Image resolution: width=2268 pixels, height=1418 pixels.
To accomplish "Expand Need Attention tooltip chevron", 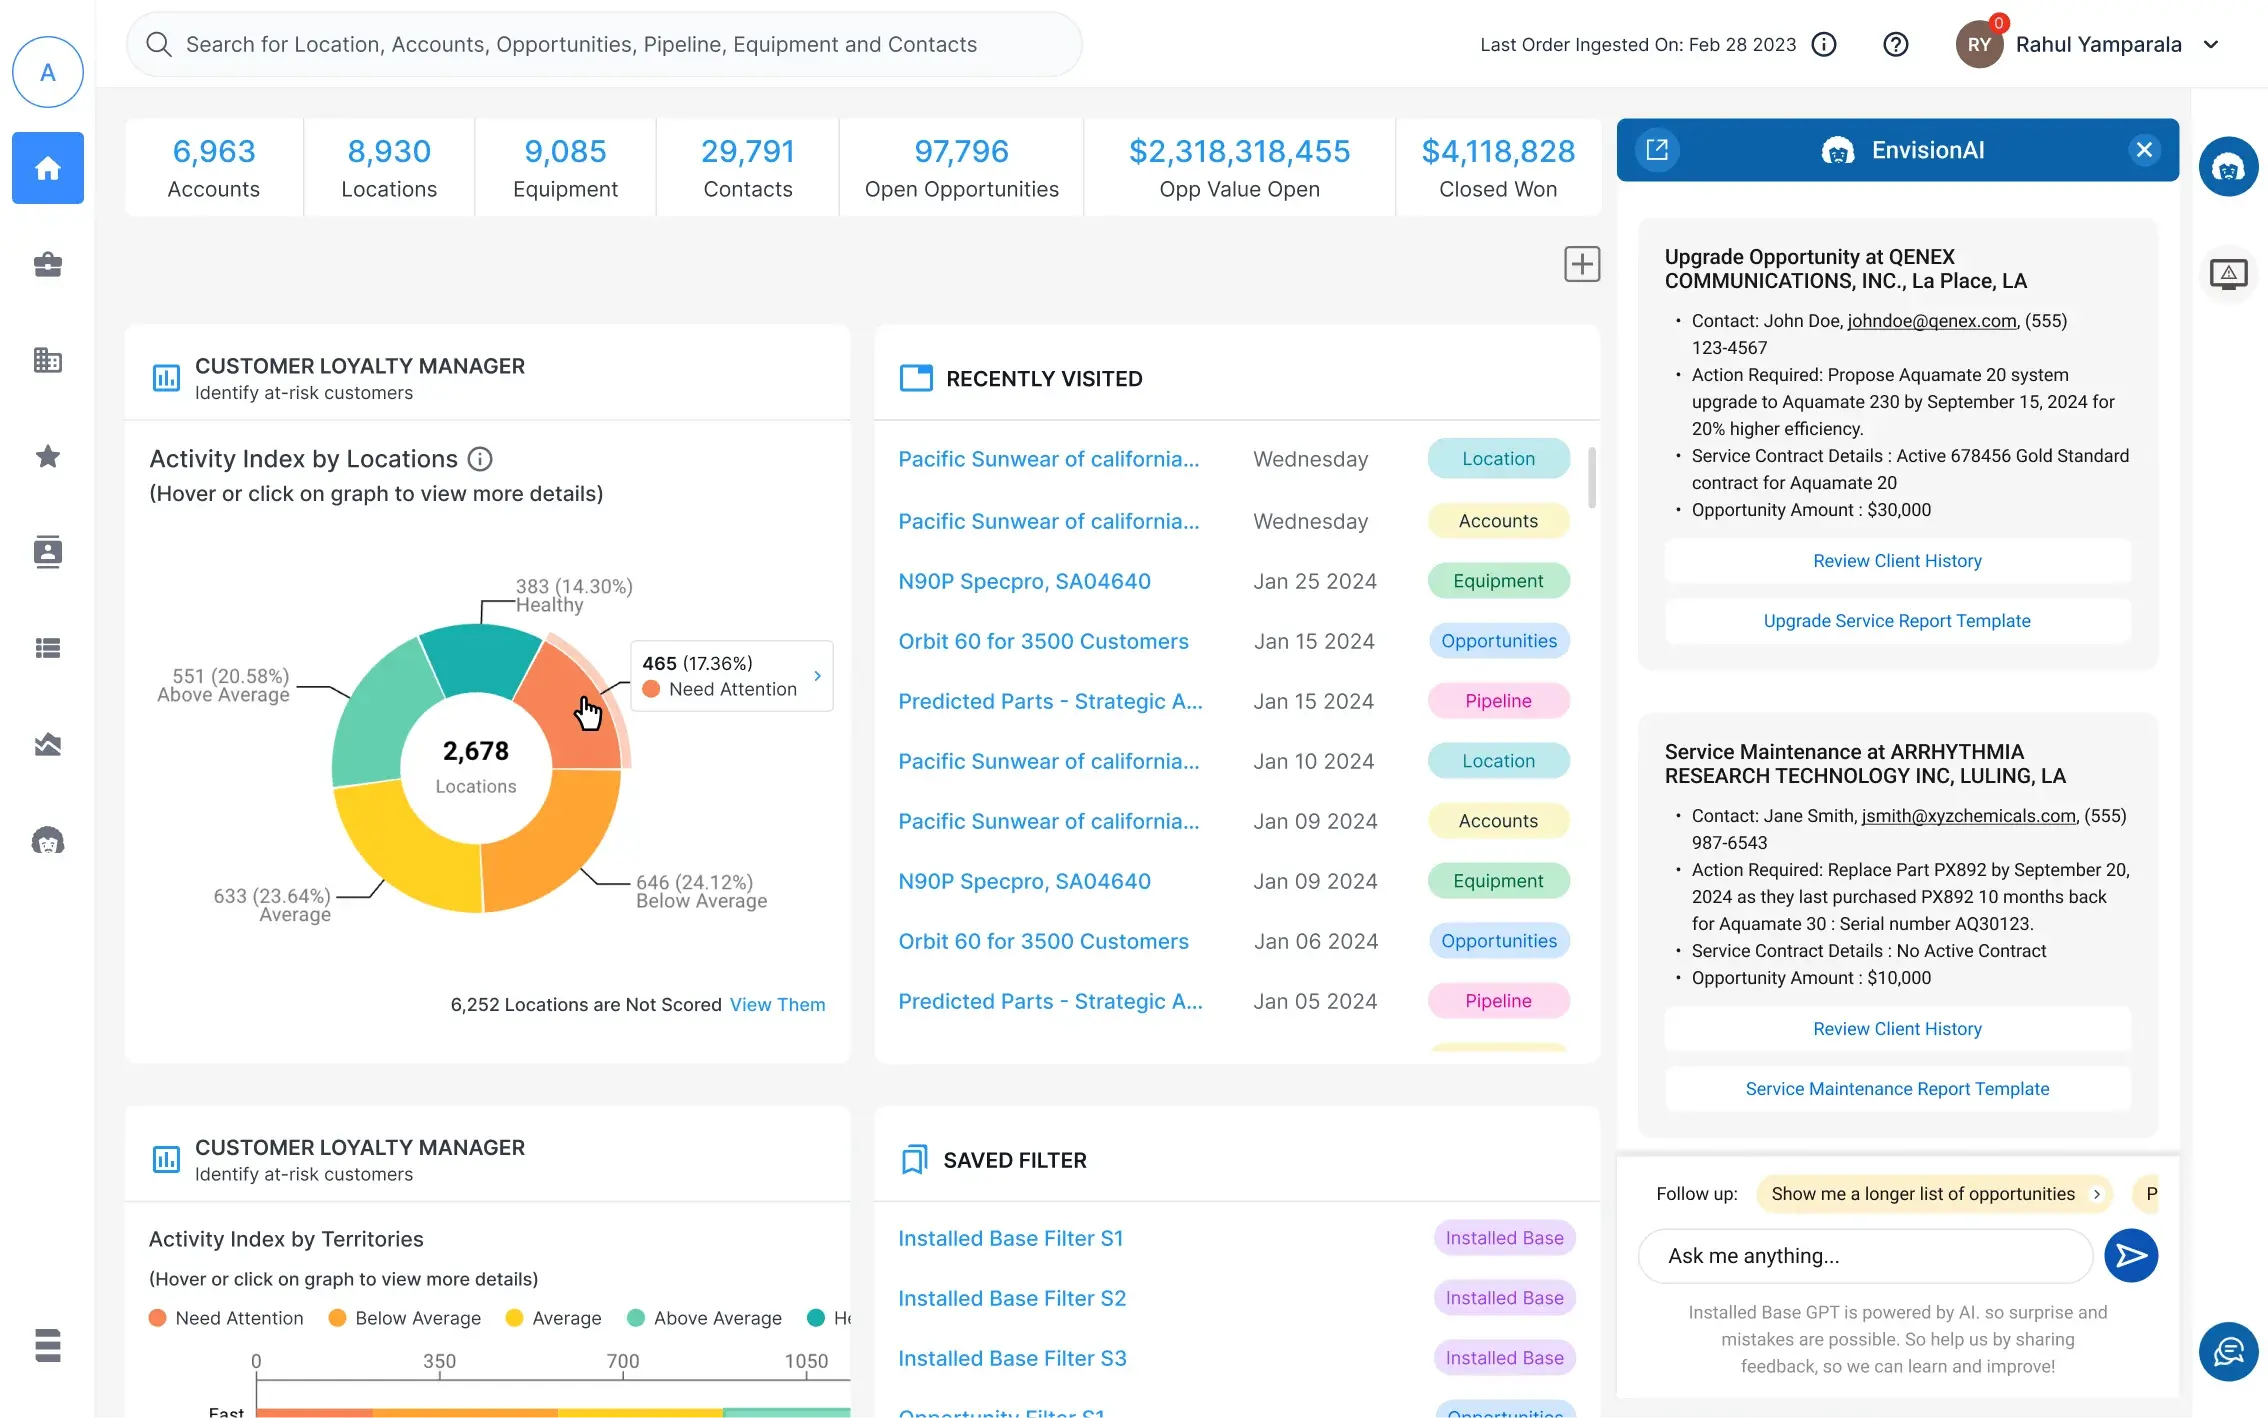I will click(817, 676).
